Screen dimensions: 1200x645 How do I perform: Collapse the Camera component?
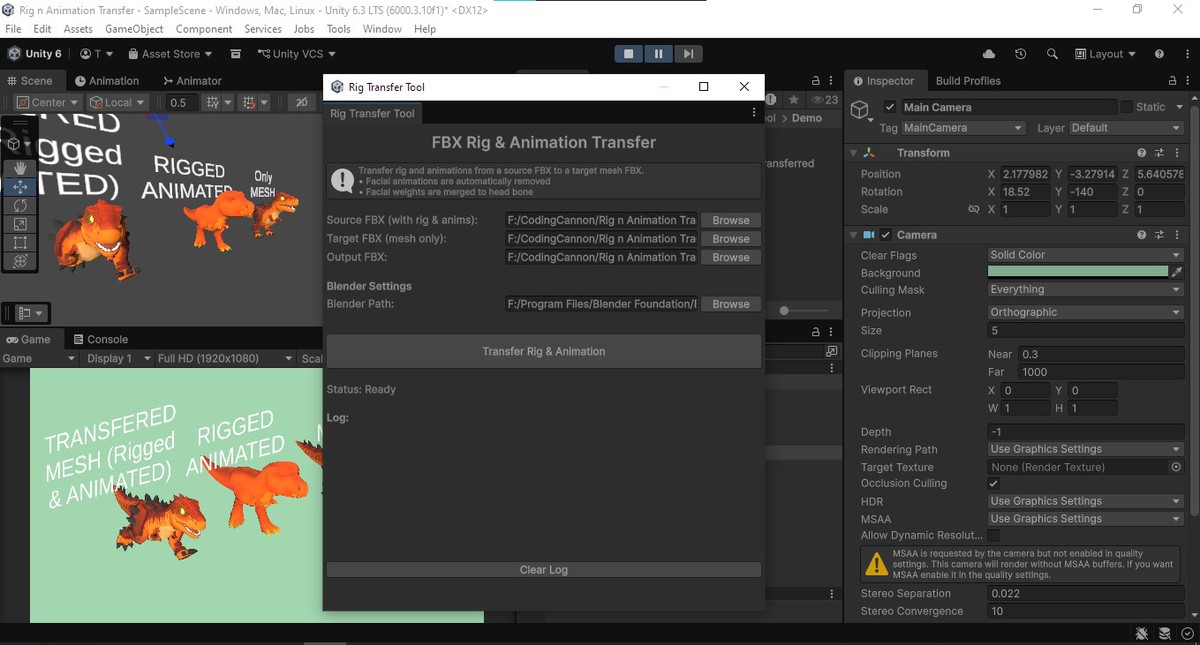[x=853, y=235]
